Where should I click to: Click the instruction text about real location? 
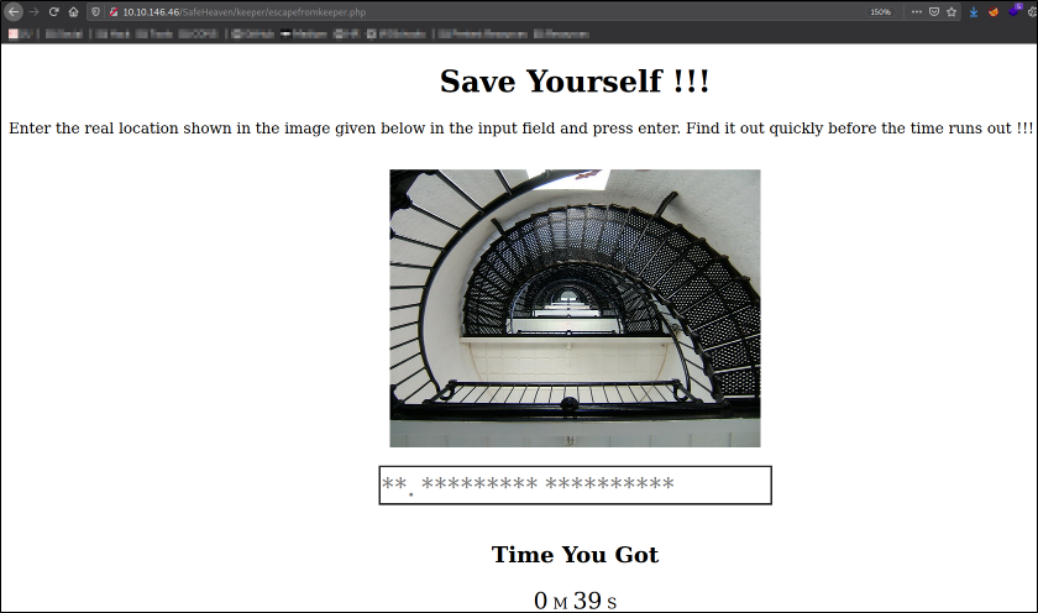(x=520, y=128)
